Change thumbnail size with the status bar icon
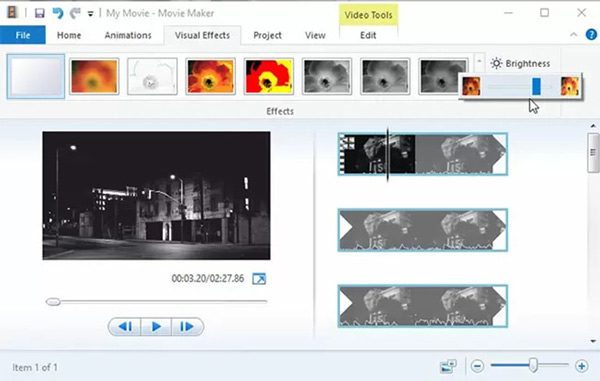600x381 pixels. [x=448, y=366]
